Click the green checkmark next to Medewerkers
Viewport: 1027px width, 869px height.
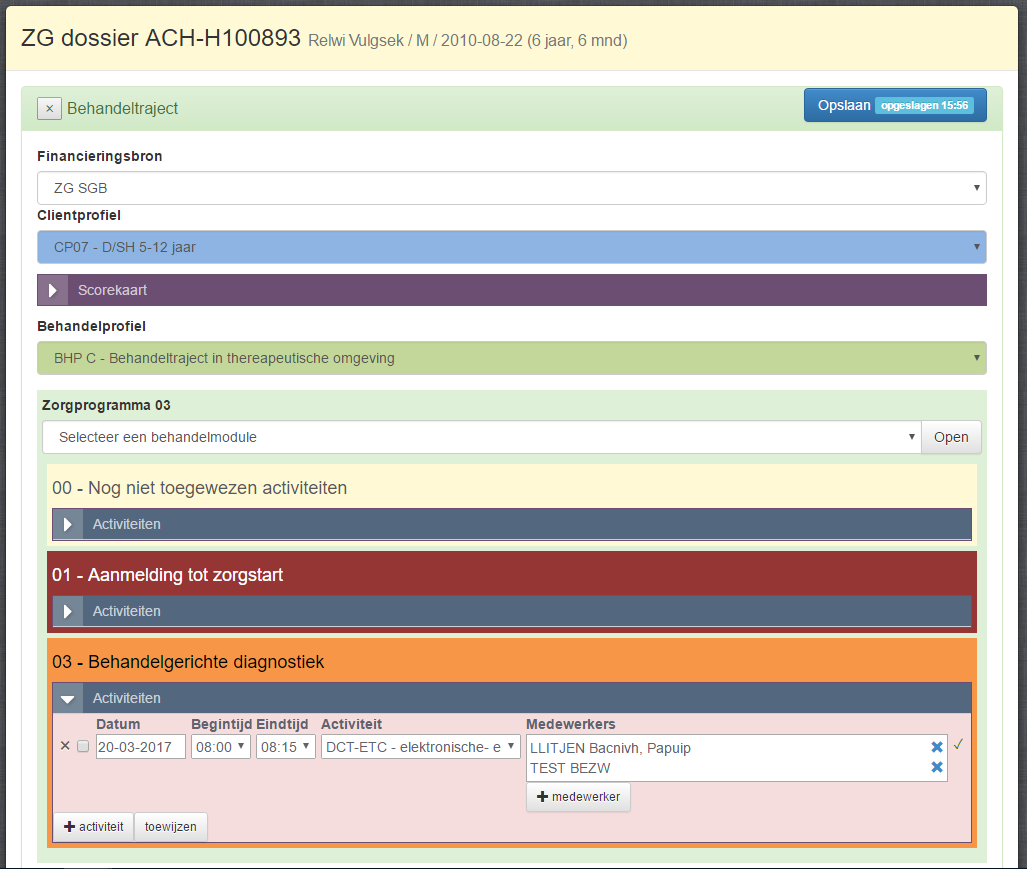pos(958,745)
